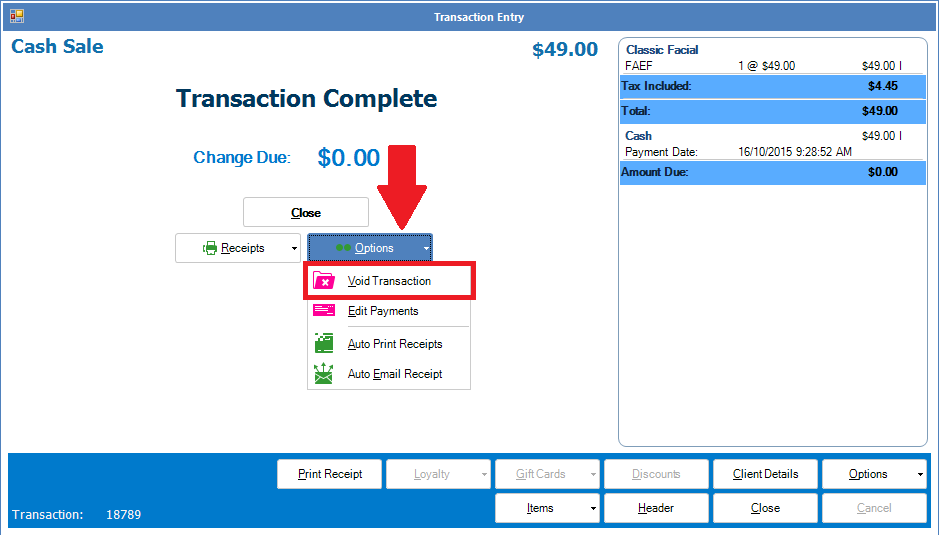Click the Auto Email Receipt envelope icon

(x=324, y=374)
